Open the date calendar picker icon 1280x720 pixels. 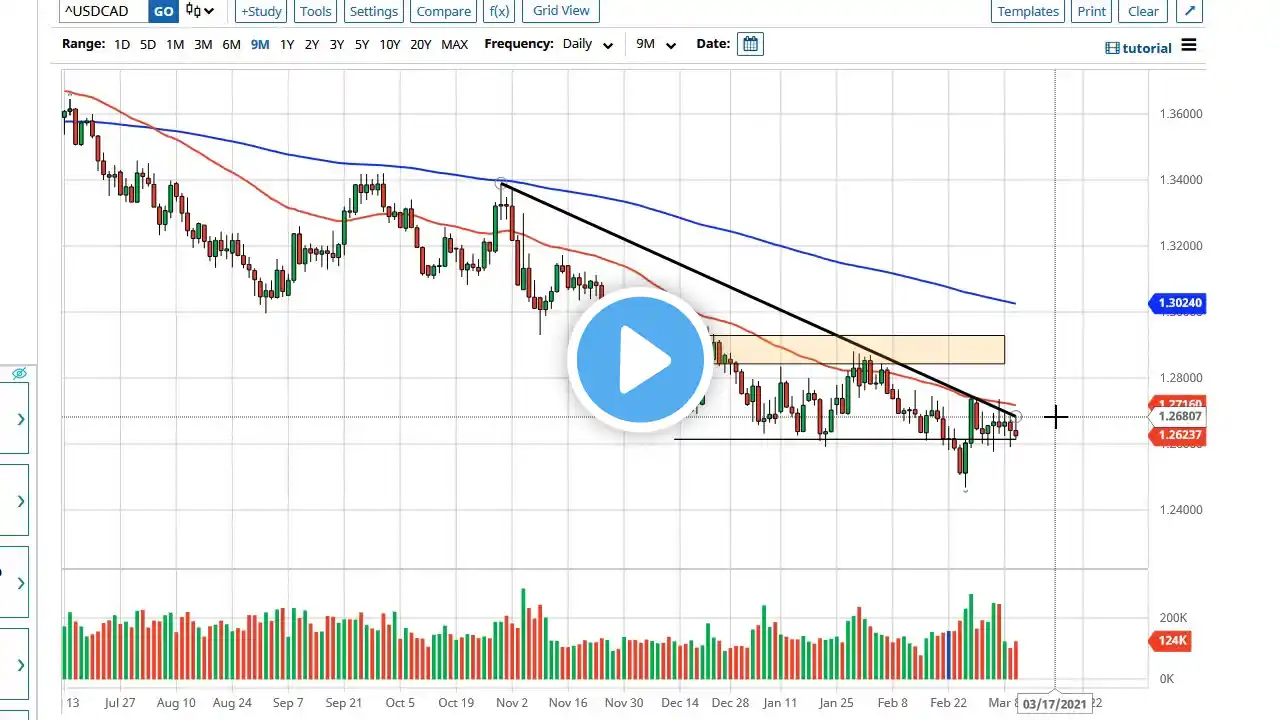(751, 44)
